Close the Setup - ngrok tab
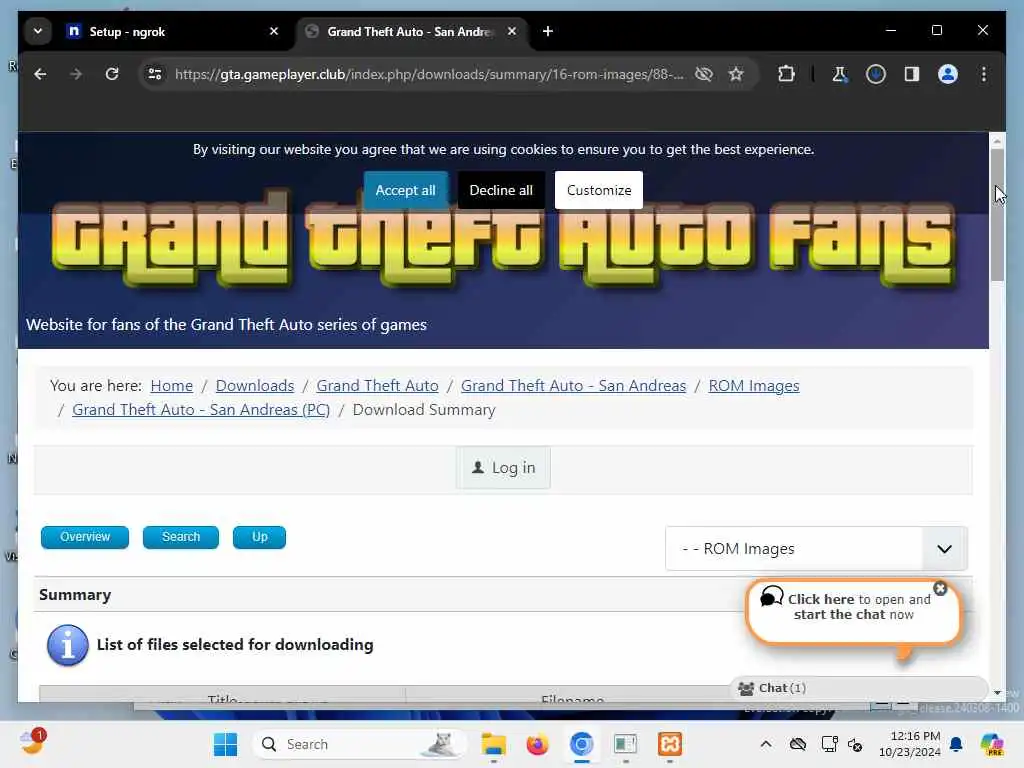Viewport: 1024px width, 768px height. [274, 31]
